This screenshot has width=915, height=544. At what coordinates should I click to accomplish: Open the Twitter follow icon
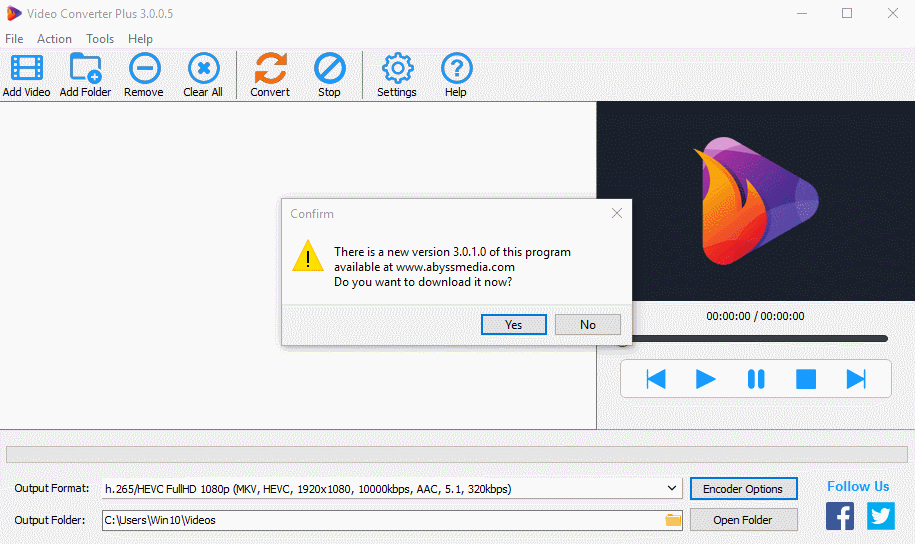(x=881, y=516)
